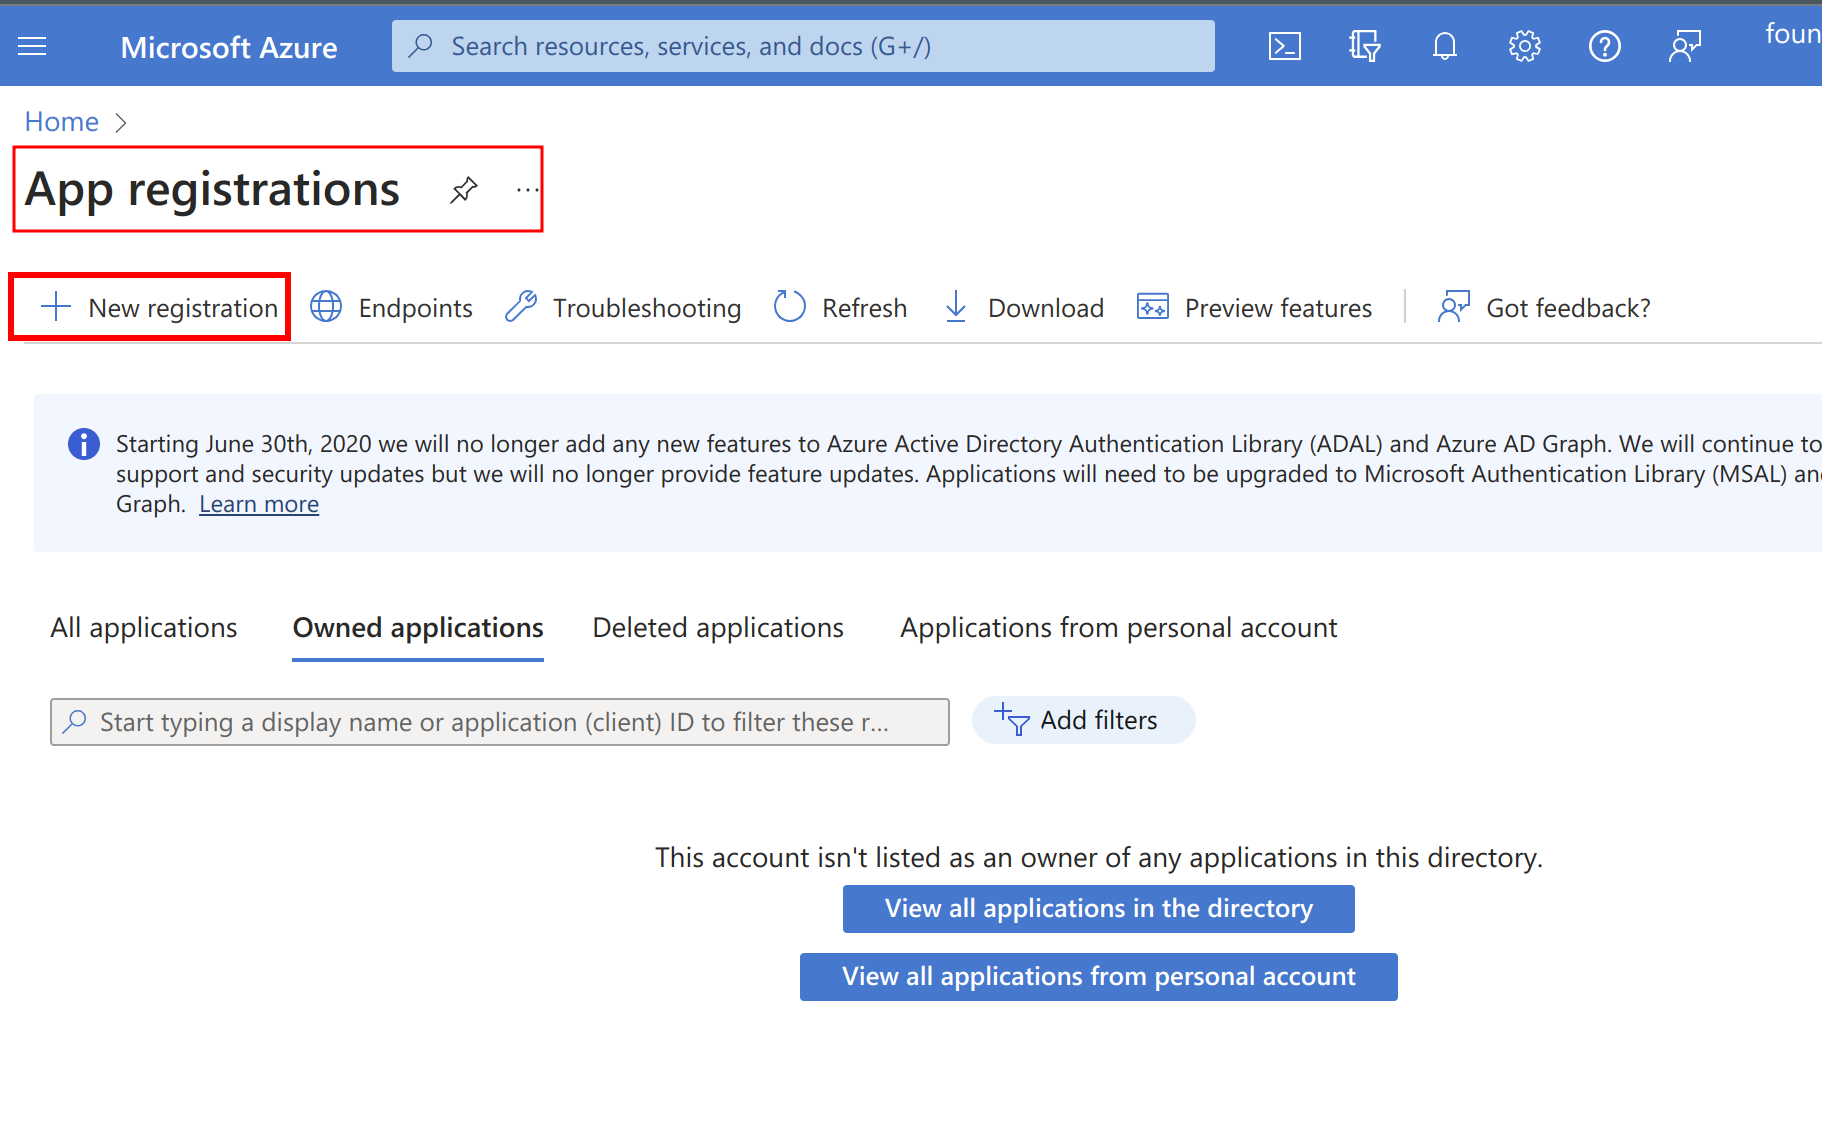Screen dimensions: 1822x1121
Task: Click Add filters control
Action: (1083, 720)
